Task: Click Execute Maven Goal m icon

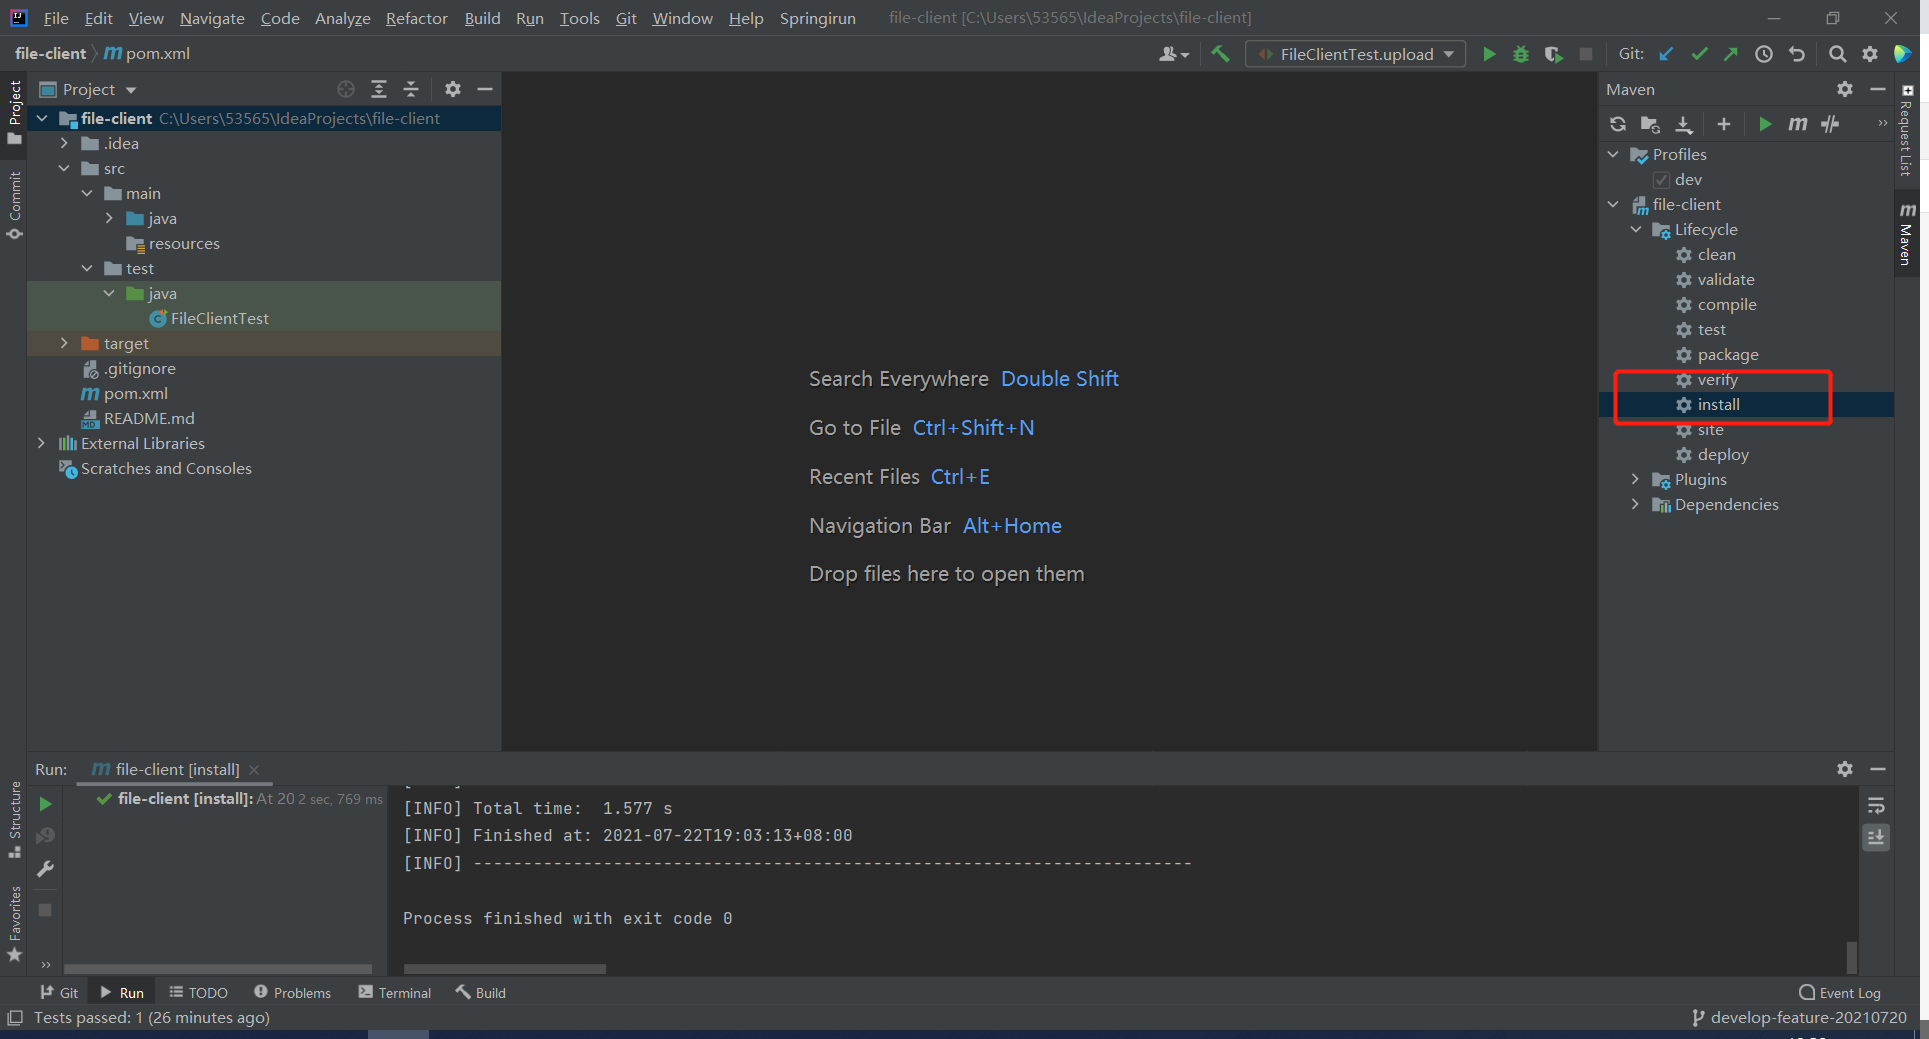Action: tap(1798, 124)
